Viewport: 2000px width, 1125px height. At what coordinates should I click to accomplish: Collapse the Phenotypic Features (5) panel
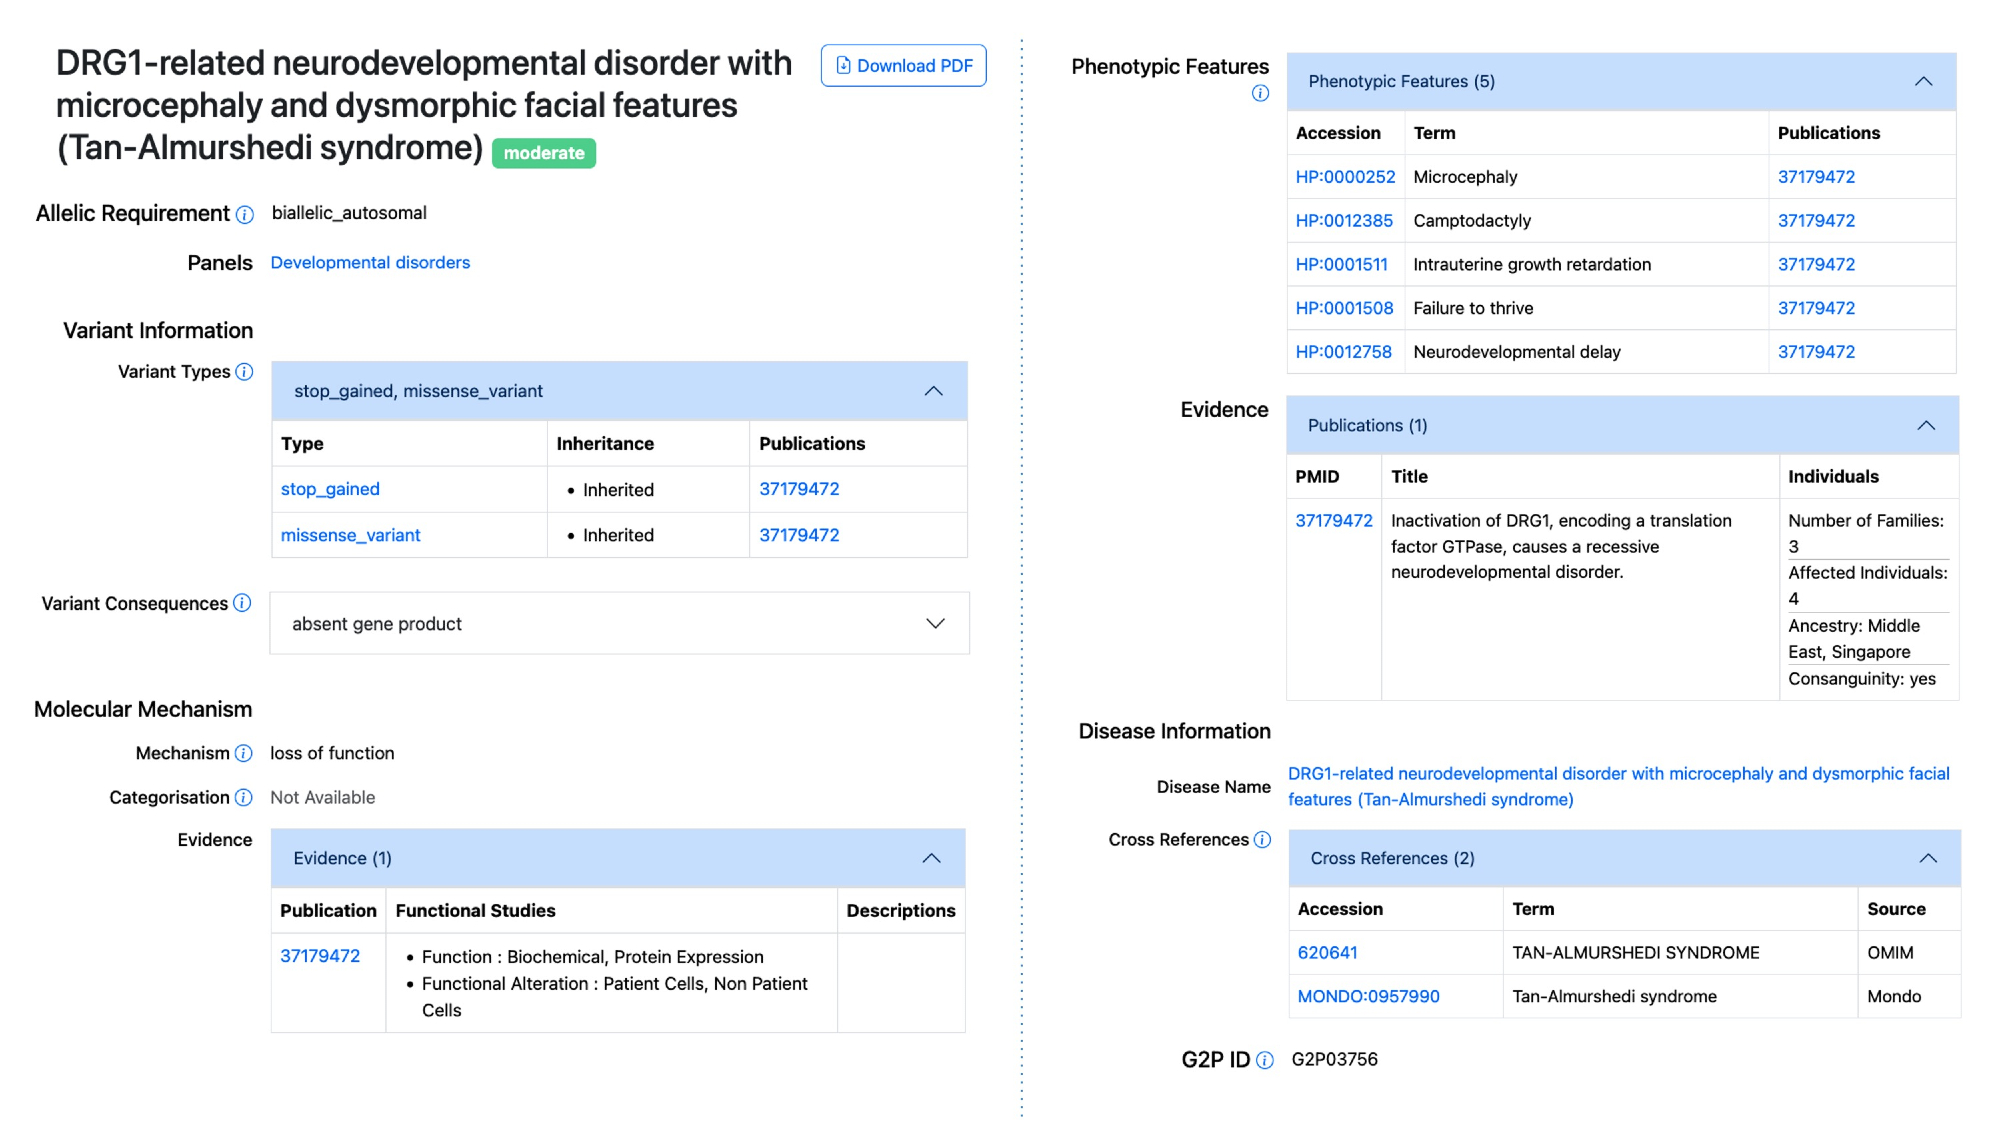click(x=1923, y=81)
